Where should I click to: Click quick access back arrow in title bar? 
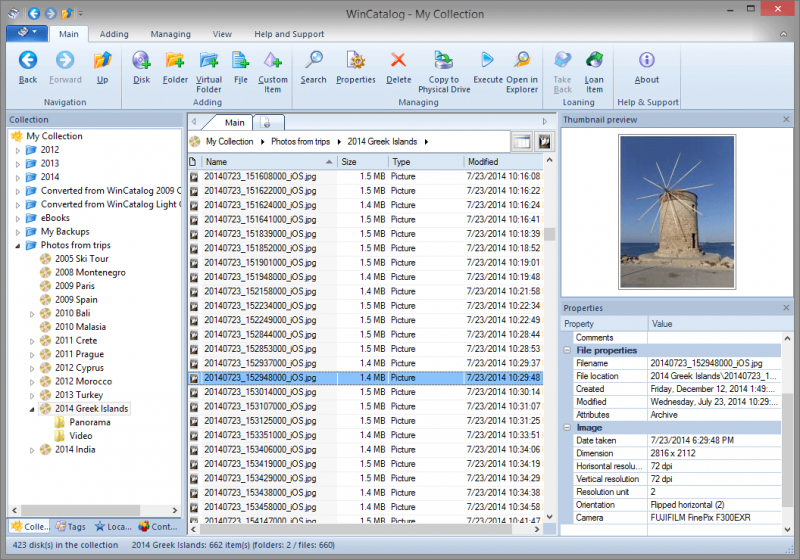[x=34, y=13]
